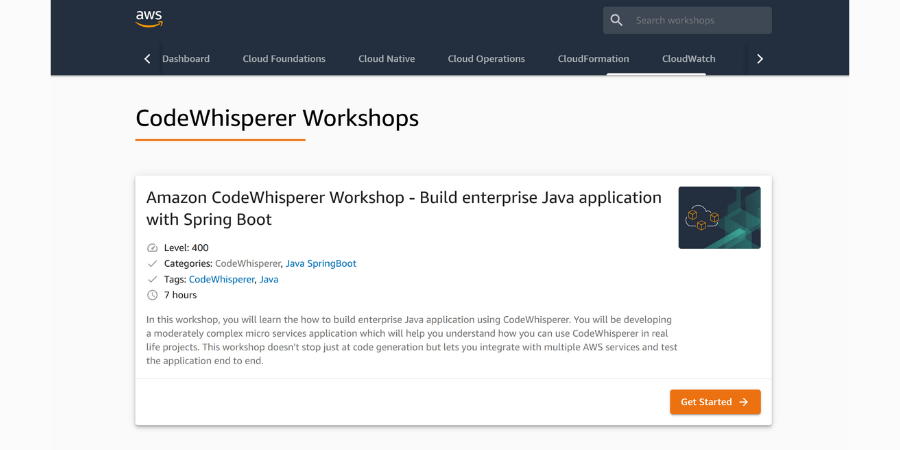Screen dimensions: 900x450
Task: Click the AWS logo
Action: pos(149,19)
